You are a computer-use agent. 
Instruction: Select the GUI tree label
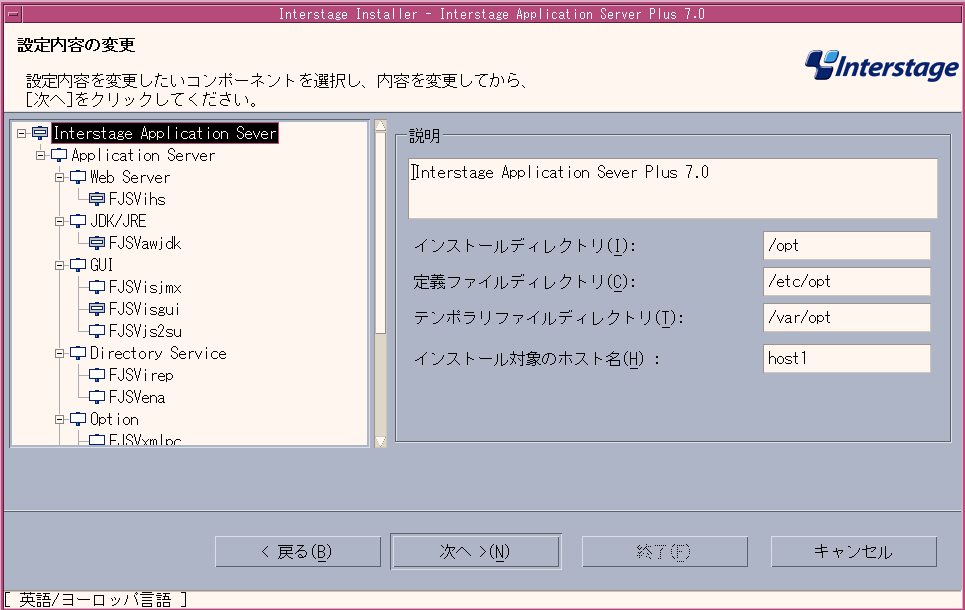tap(102, 265)
